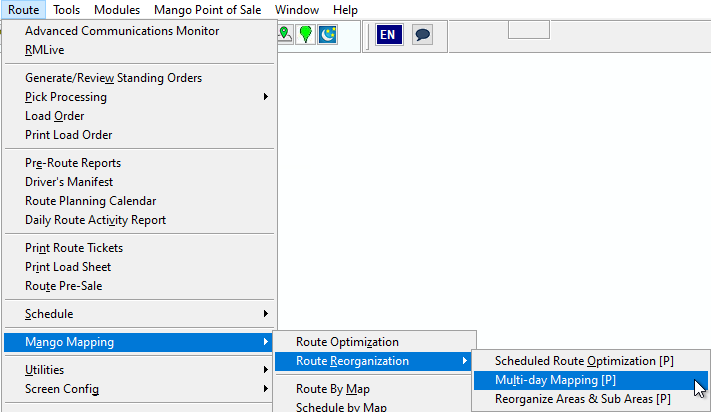
Task: Choose Reorganize Areas & Sub Areas [P]
Action: [x=591, y=399]
